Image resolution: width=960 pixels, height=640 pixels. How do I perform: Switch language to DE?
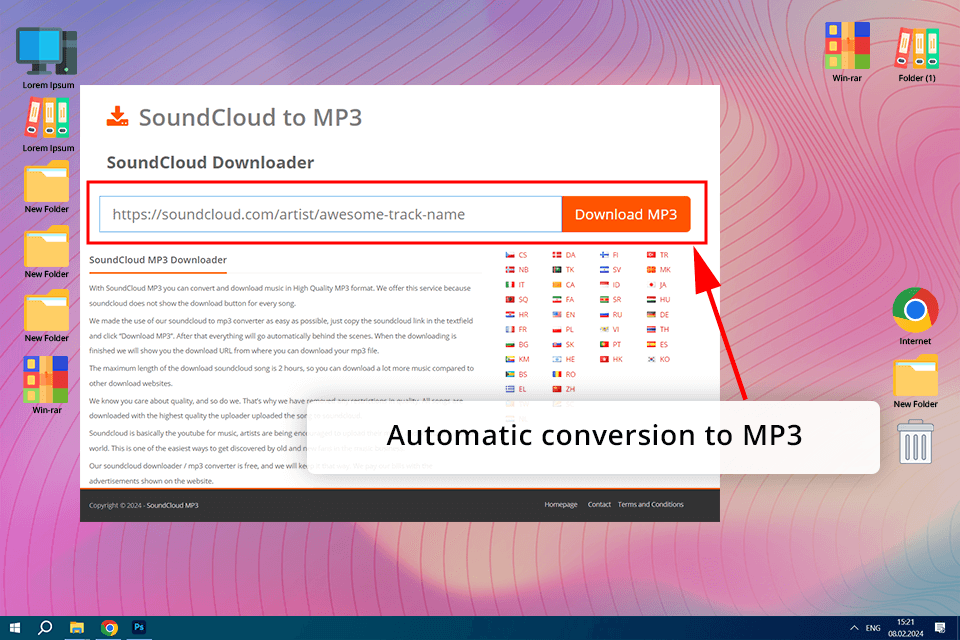664,315
